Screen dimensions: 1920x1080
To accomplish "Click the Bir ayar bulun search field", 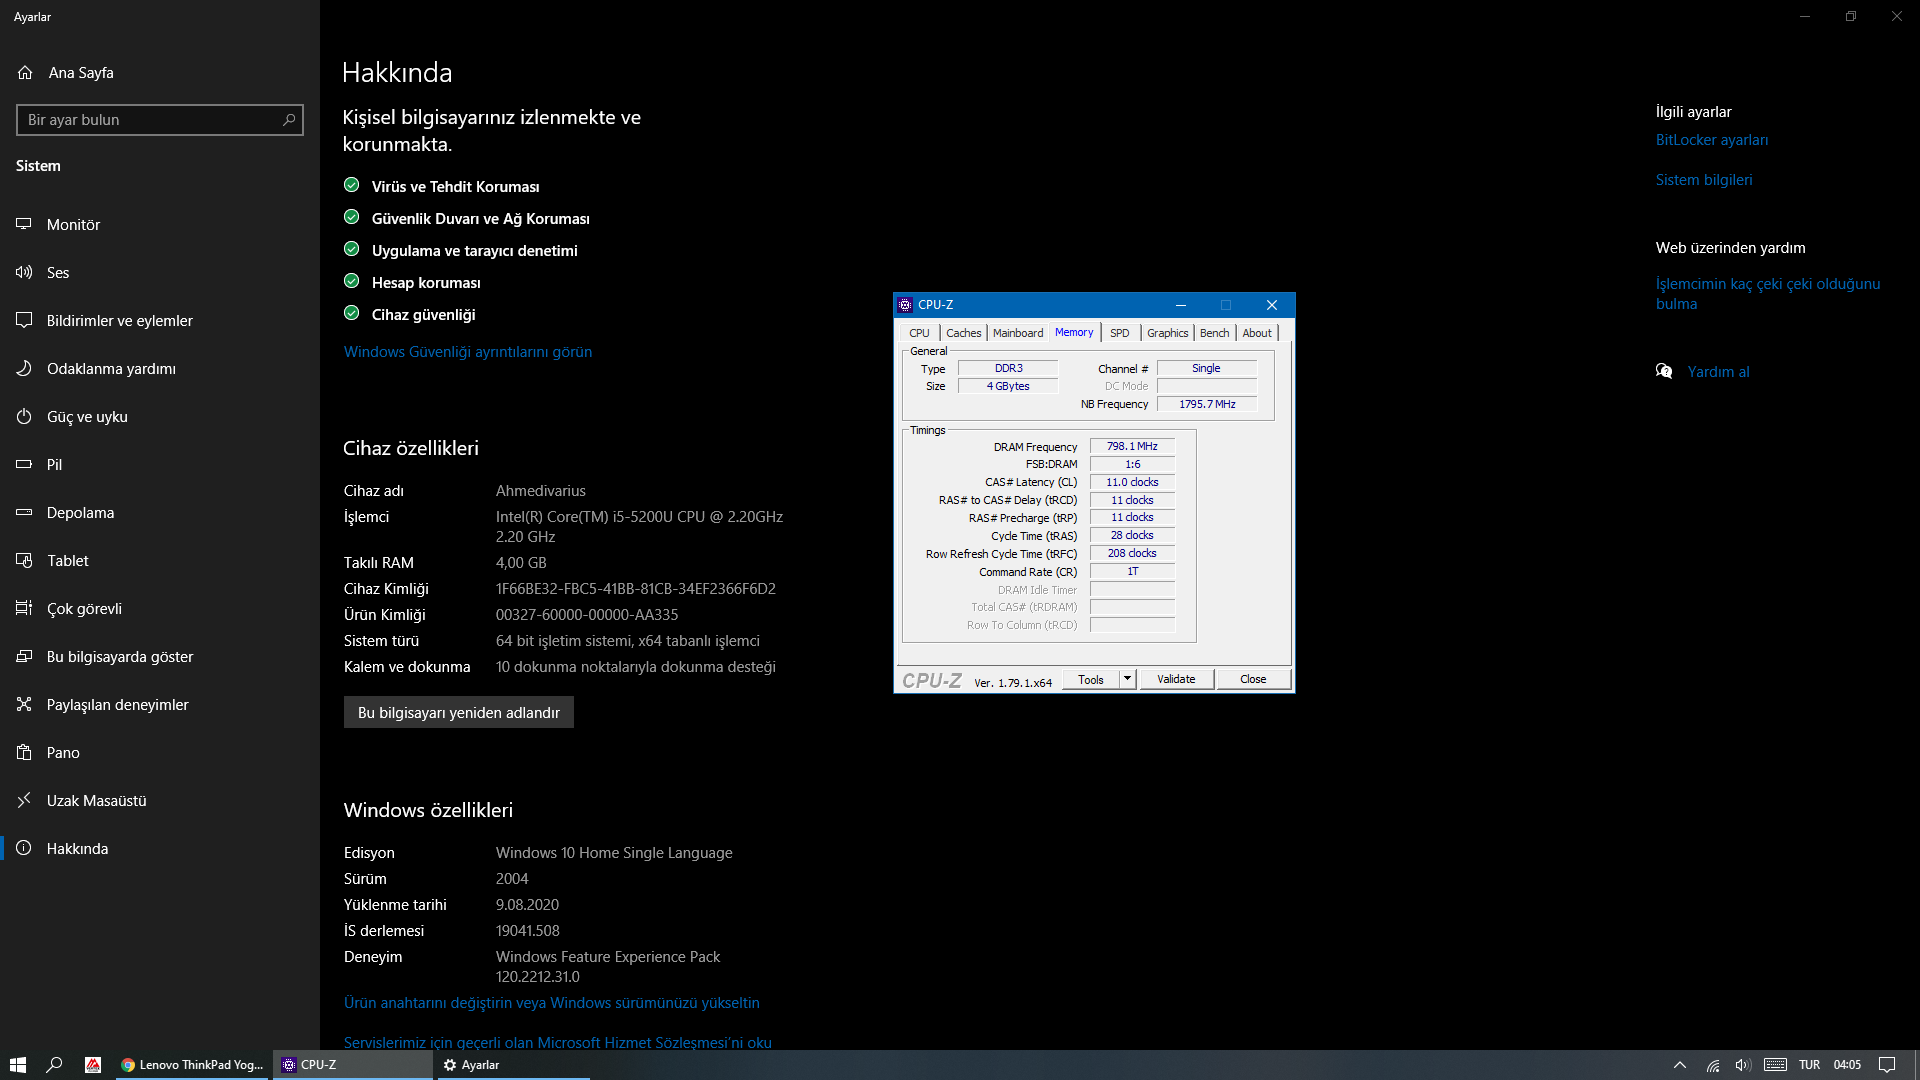I will (150, 120).
